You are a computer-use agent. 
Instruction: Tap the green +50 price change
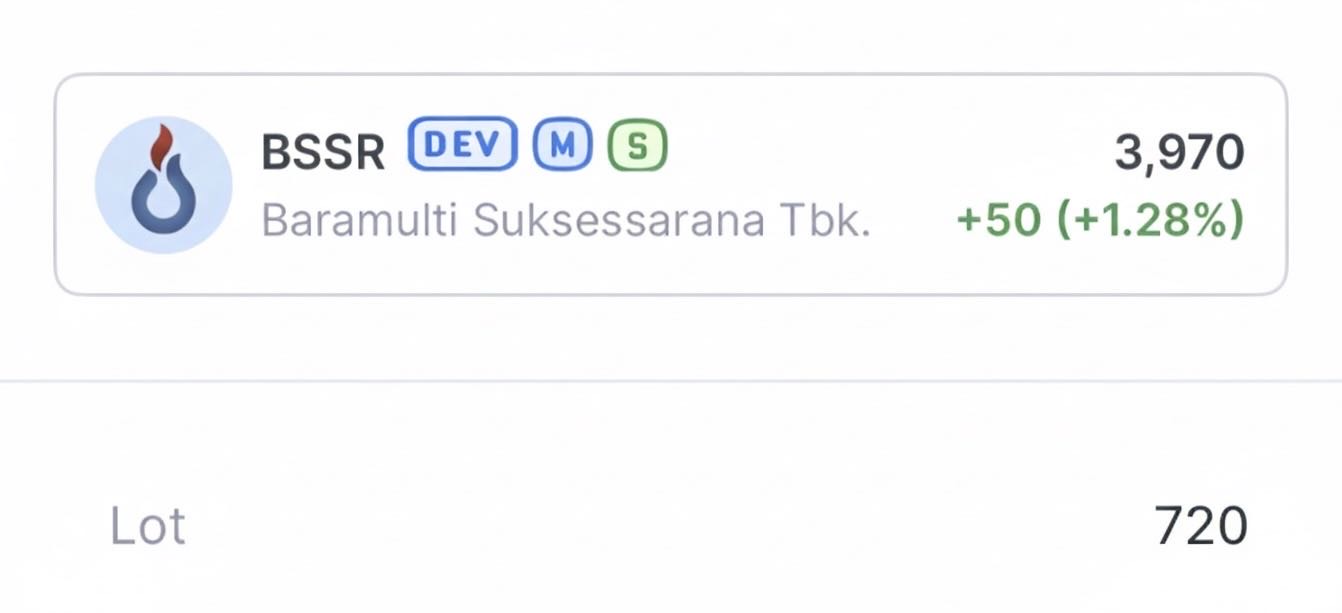(998, 220)
